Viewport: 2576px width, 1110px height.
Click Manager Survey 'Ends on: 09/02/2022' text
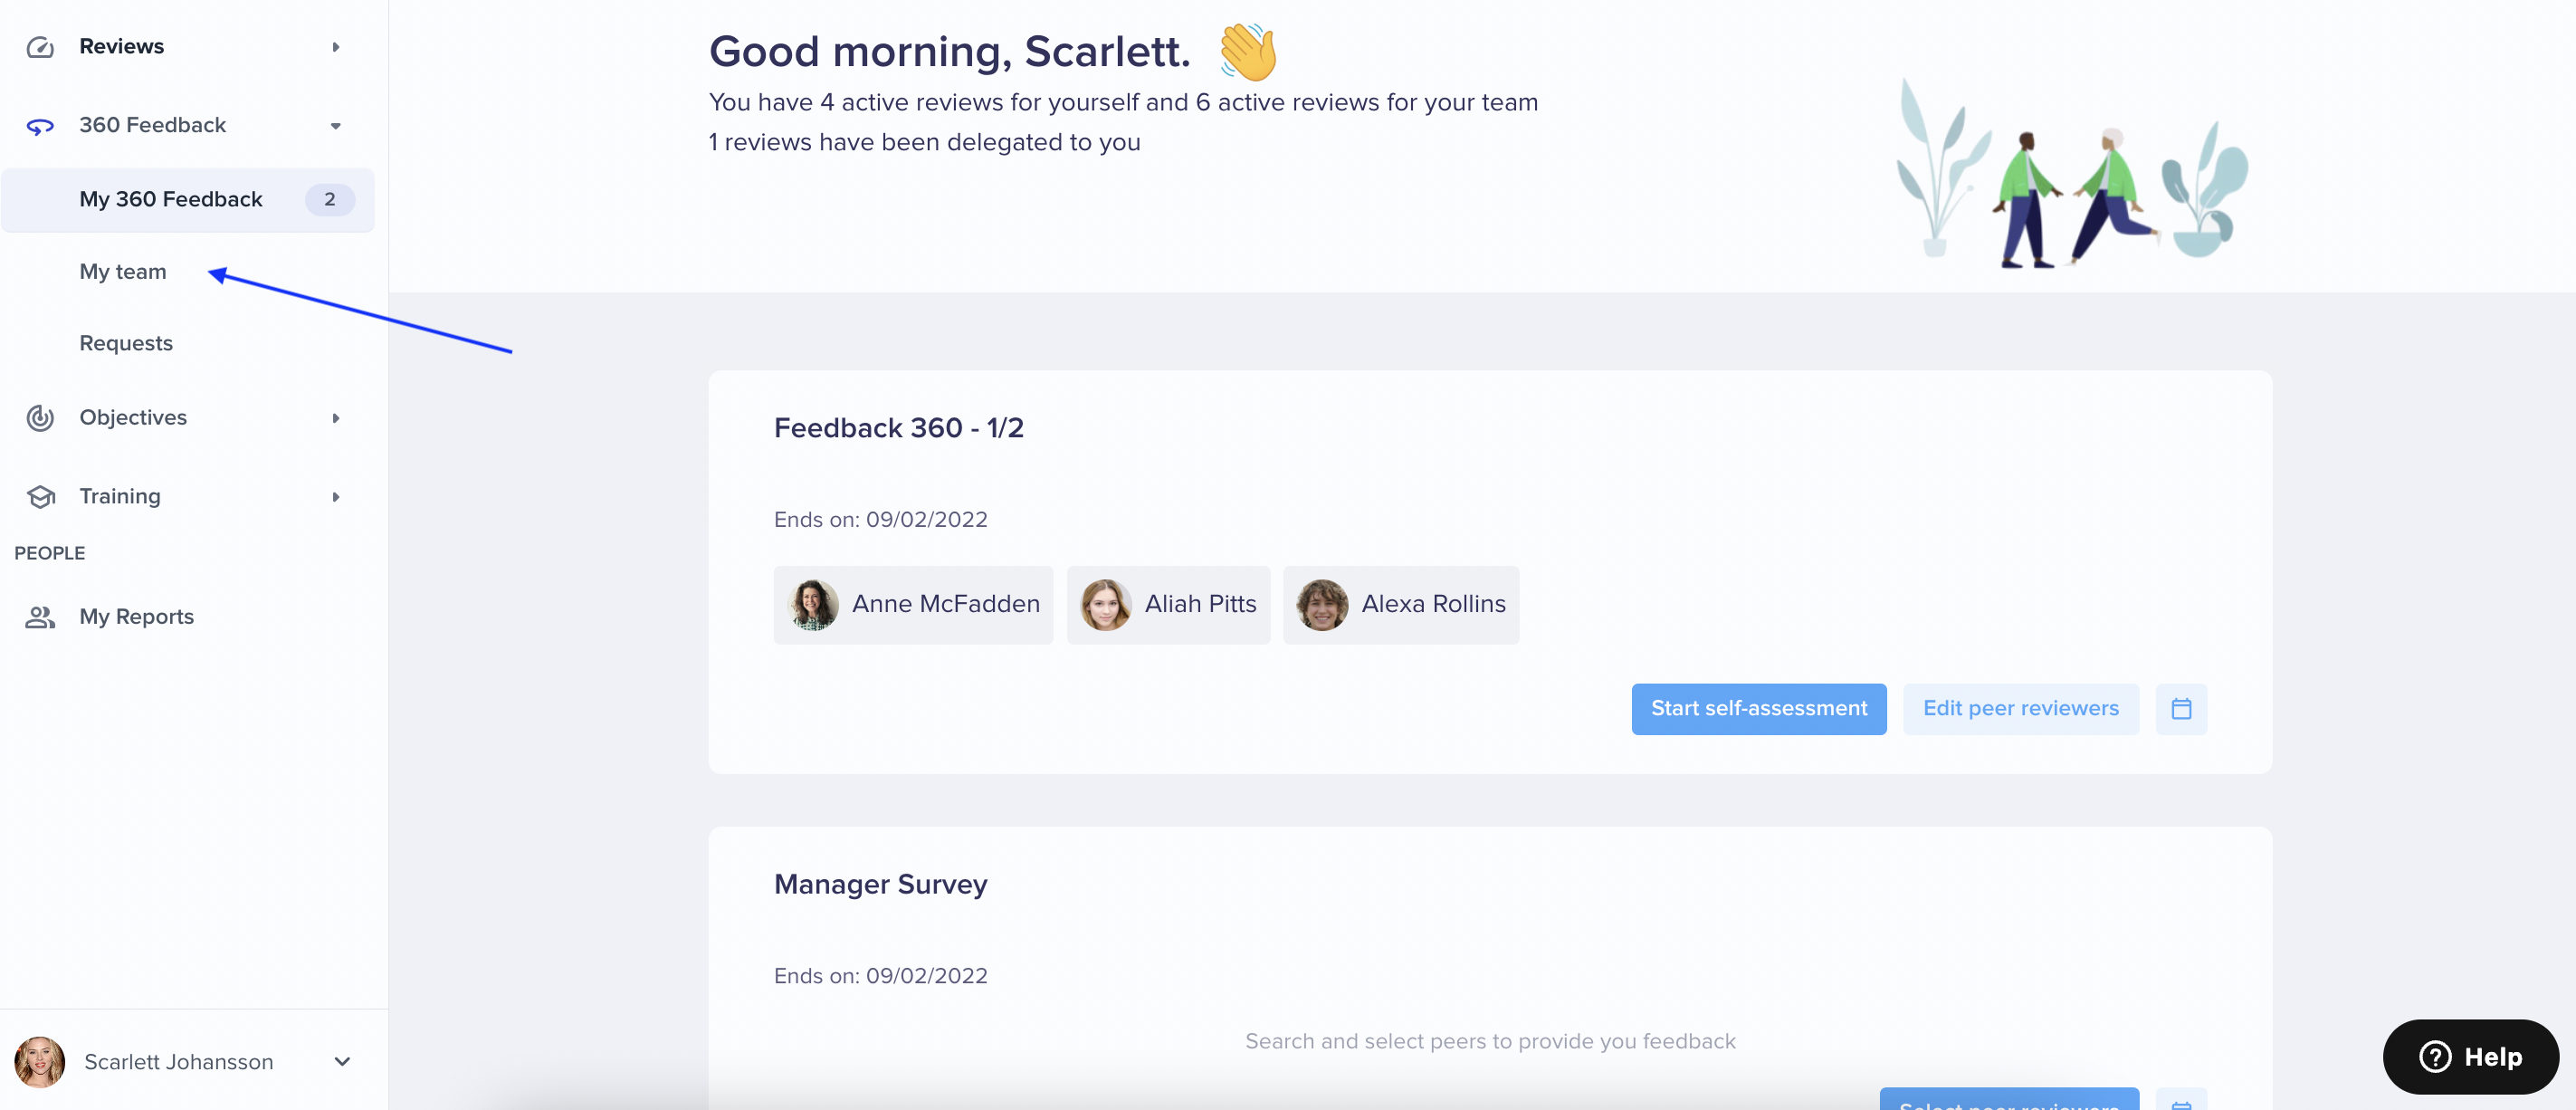tap(881, 976)
